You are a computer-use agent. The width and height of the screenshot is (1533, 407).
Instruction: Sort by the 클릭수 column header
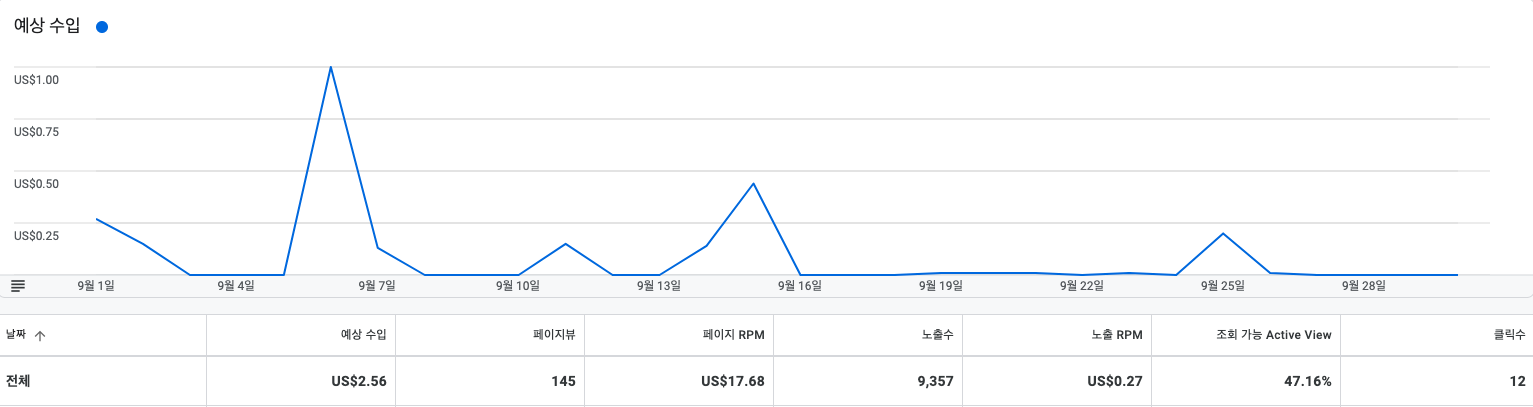[1509, 335]
